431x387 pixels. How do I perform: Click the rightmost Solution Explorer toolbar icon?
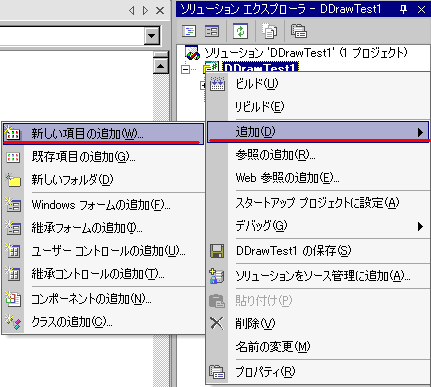(299, 31)
